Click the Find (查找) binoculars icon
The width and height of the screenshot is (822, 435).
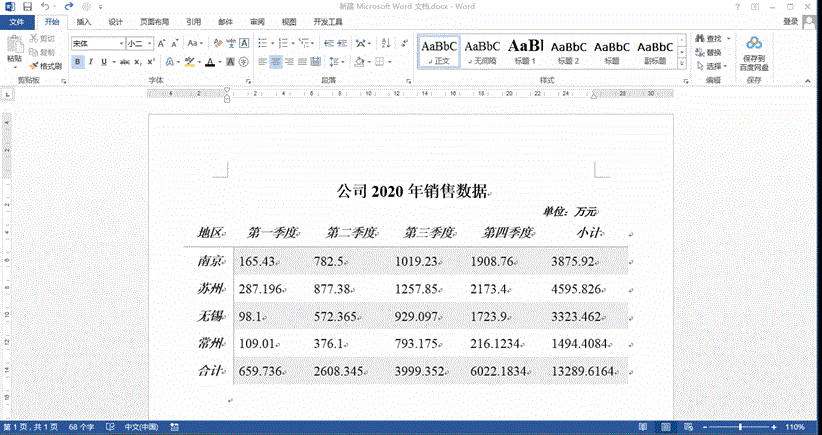coord(698,38)
